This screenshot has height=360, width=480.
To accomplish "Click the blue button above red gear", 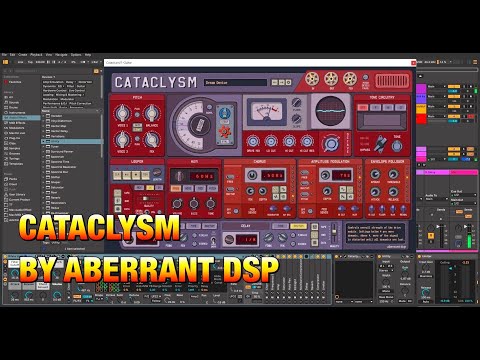I will tap(225, 113).
